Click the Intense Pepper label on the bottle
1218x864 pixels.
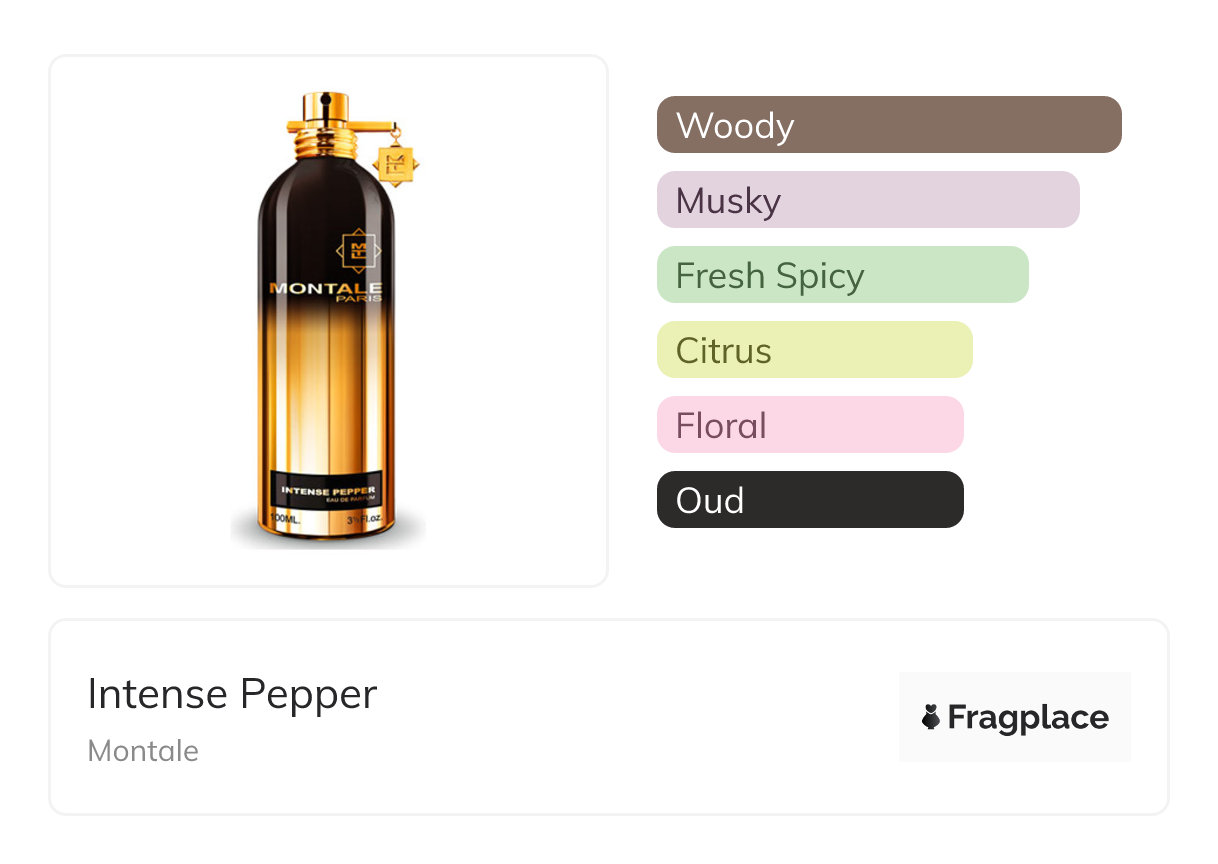coord(328,491)
